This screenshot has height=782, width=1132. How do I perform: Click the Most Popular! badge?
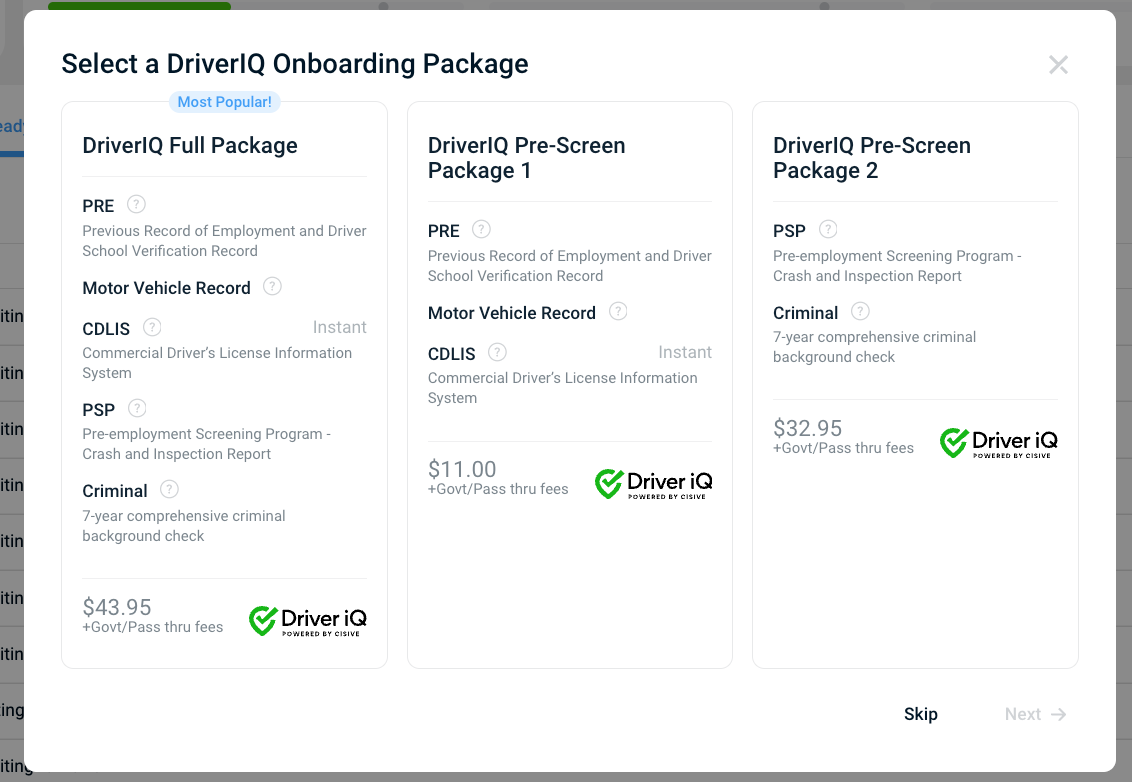225,102
